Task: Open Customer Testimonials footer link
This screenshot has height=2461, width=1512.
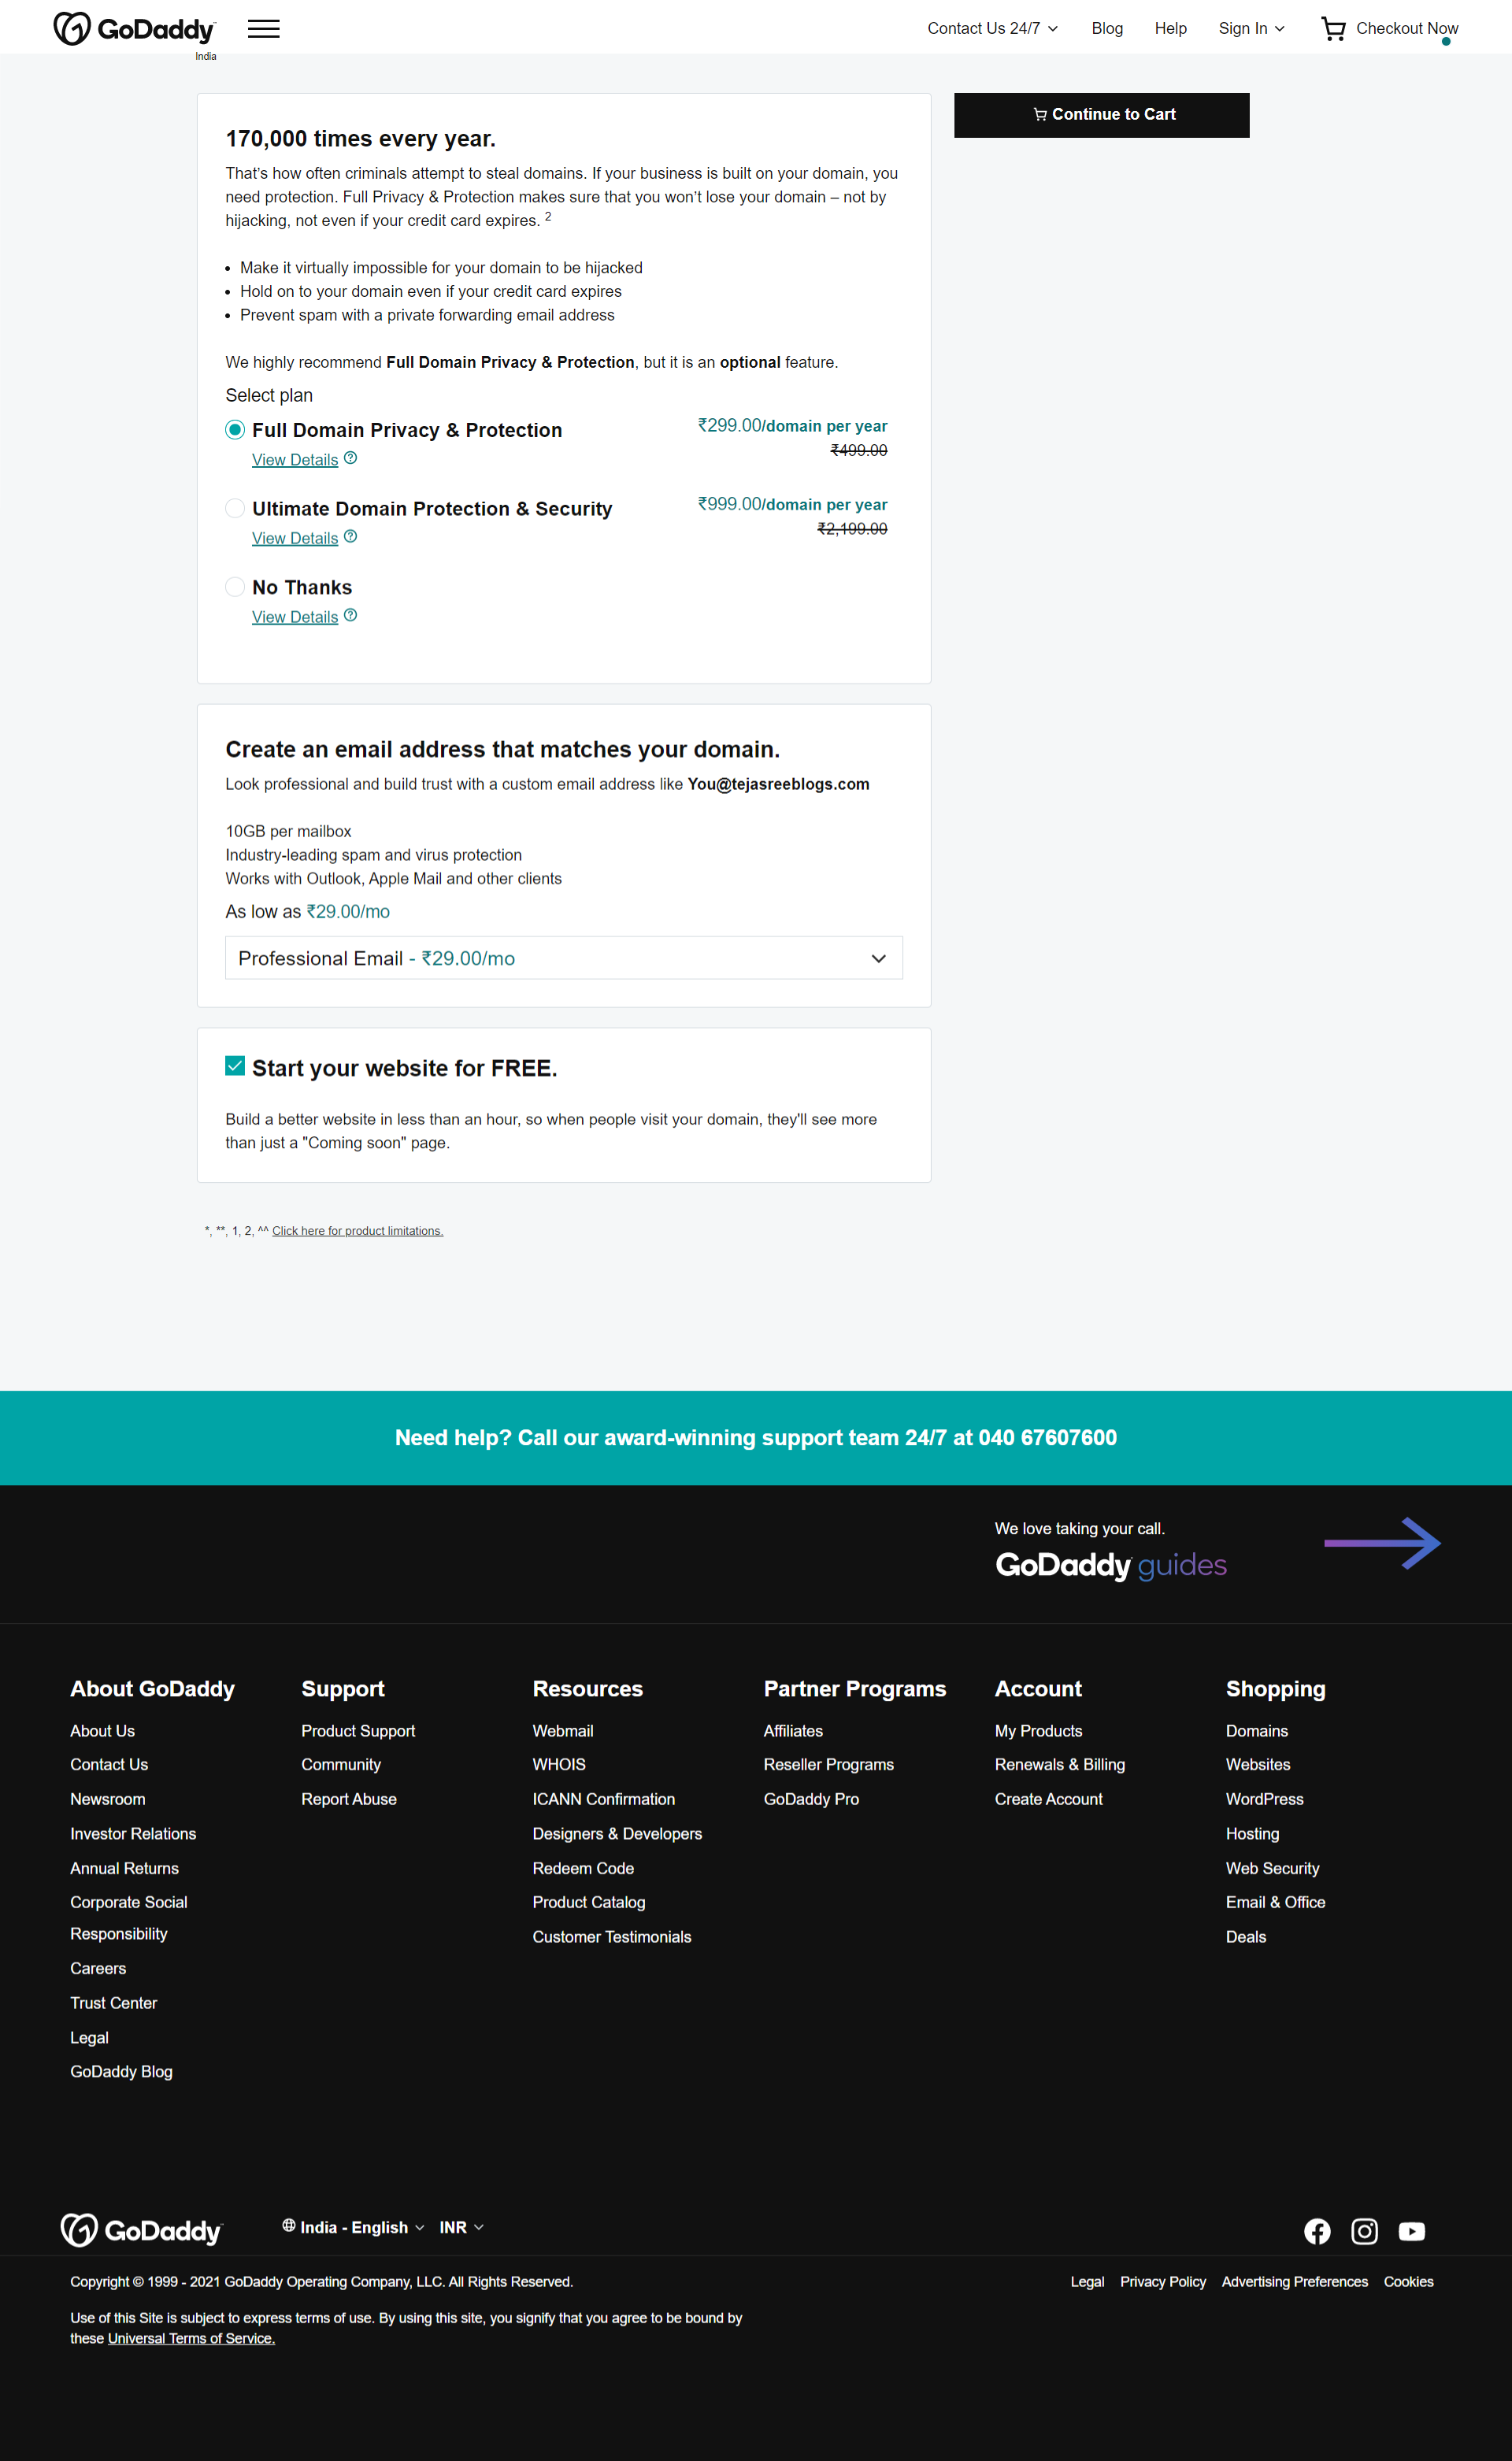Action: click(x=612, y=1937)
